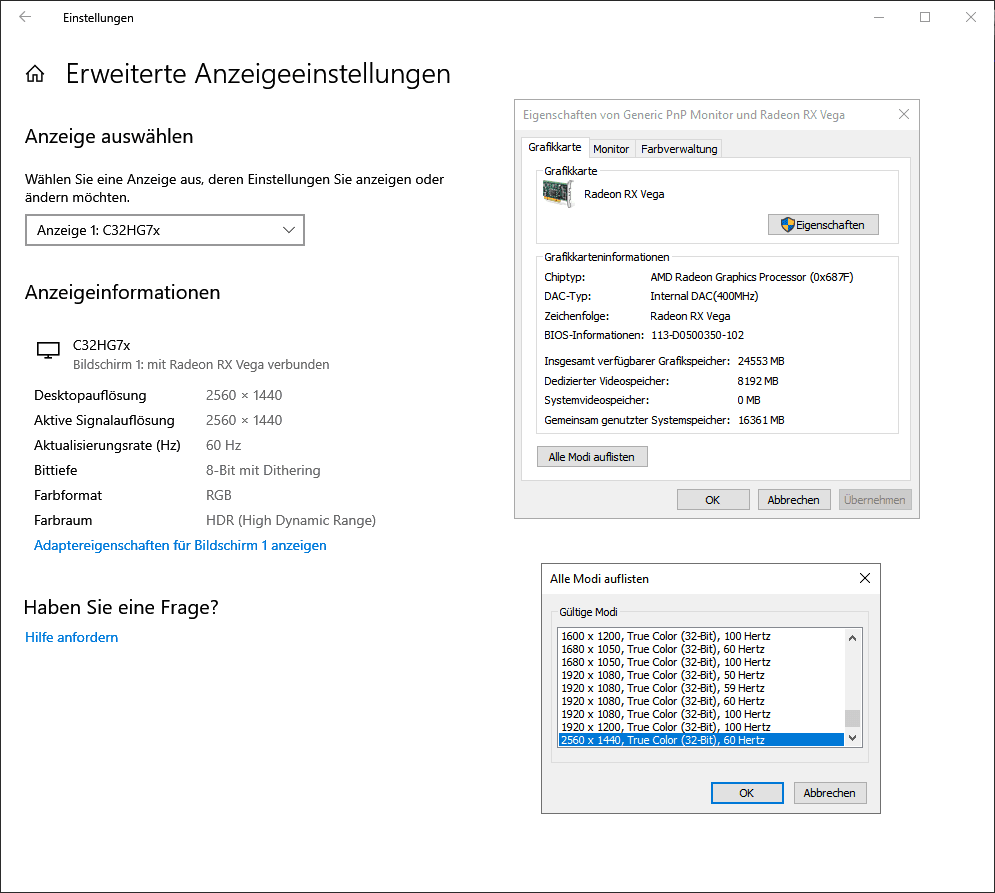Click the monitor icon next to C32HG7x

point(48,350)
